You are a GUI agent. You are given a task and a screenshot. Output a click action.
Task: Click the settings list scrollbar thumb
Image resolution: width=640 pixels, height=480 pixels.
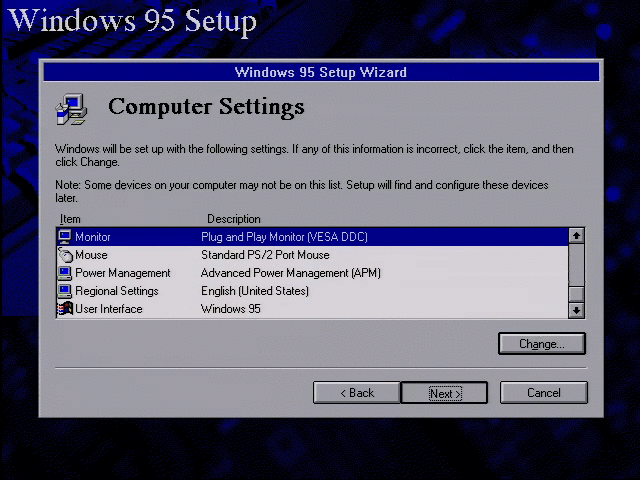pyautogui.click(x=576, y=293)
